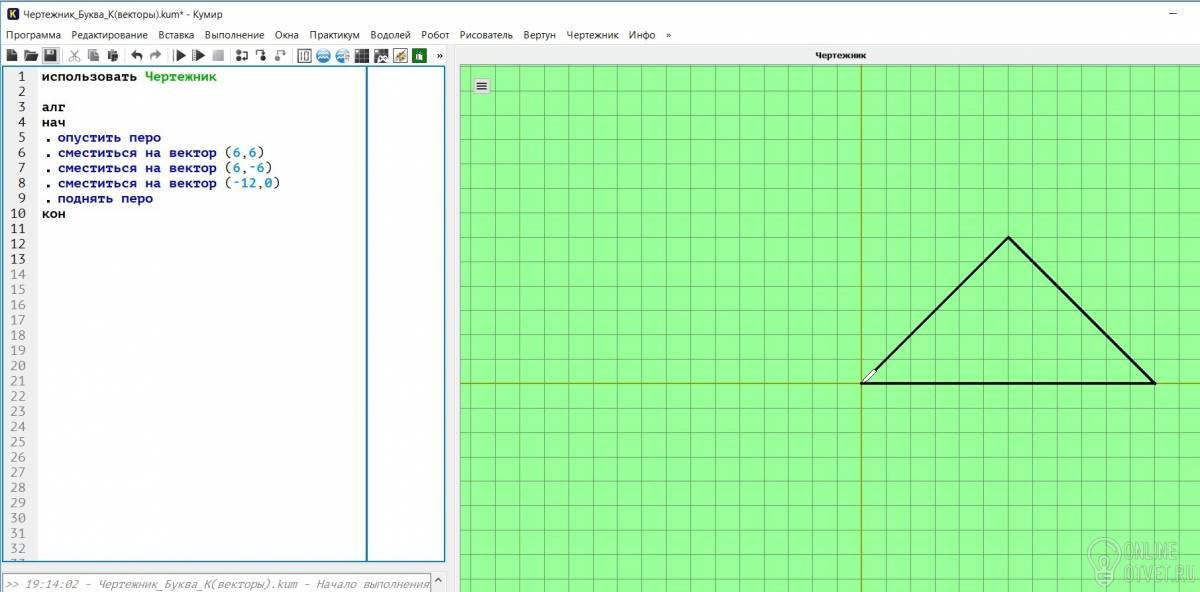Open the Водолей control panel icon
This screenshot has height=592, width=1200.
(343, 55)
